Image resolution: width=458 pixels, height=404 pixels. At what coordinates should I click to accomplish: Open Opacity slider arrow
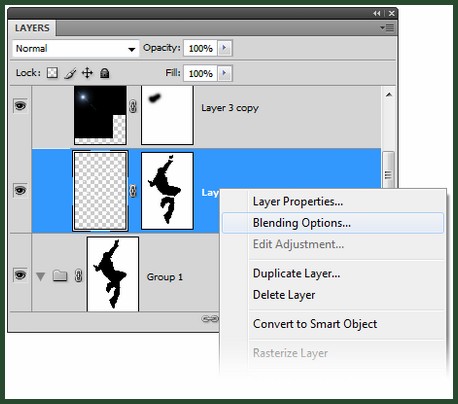coord(225,48)
